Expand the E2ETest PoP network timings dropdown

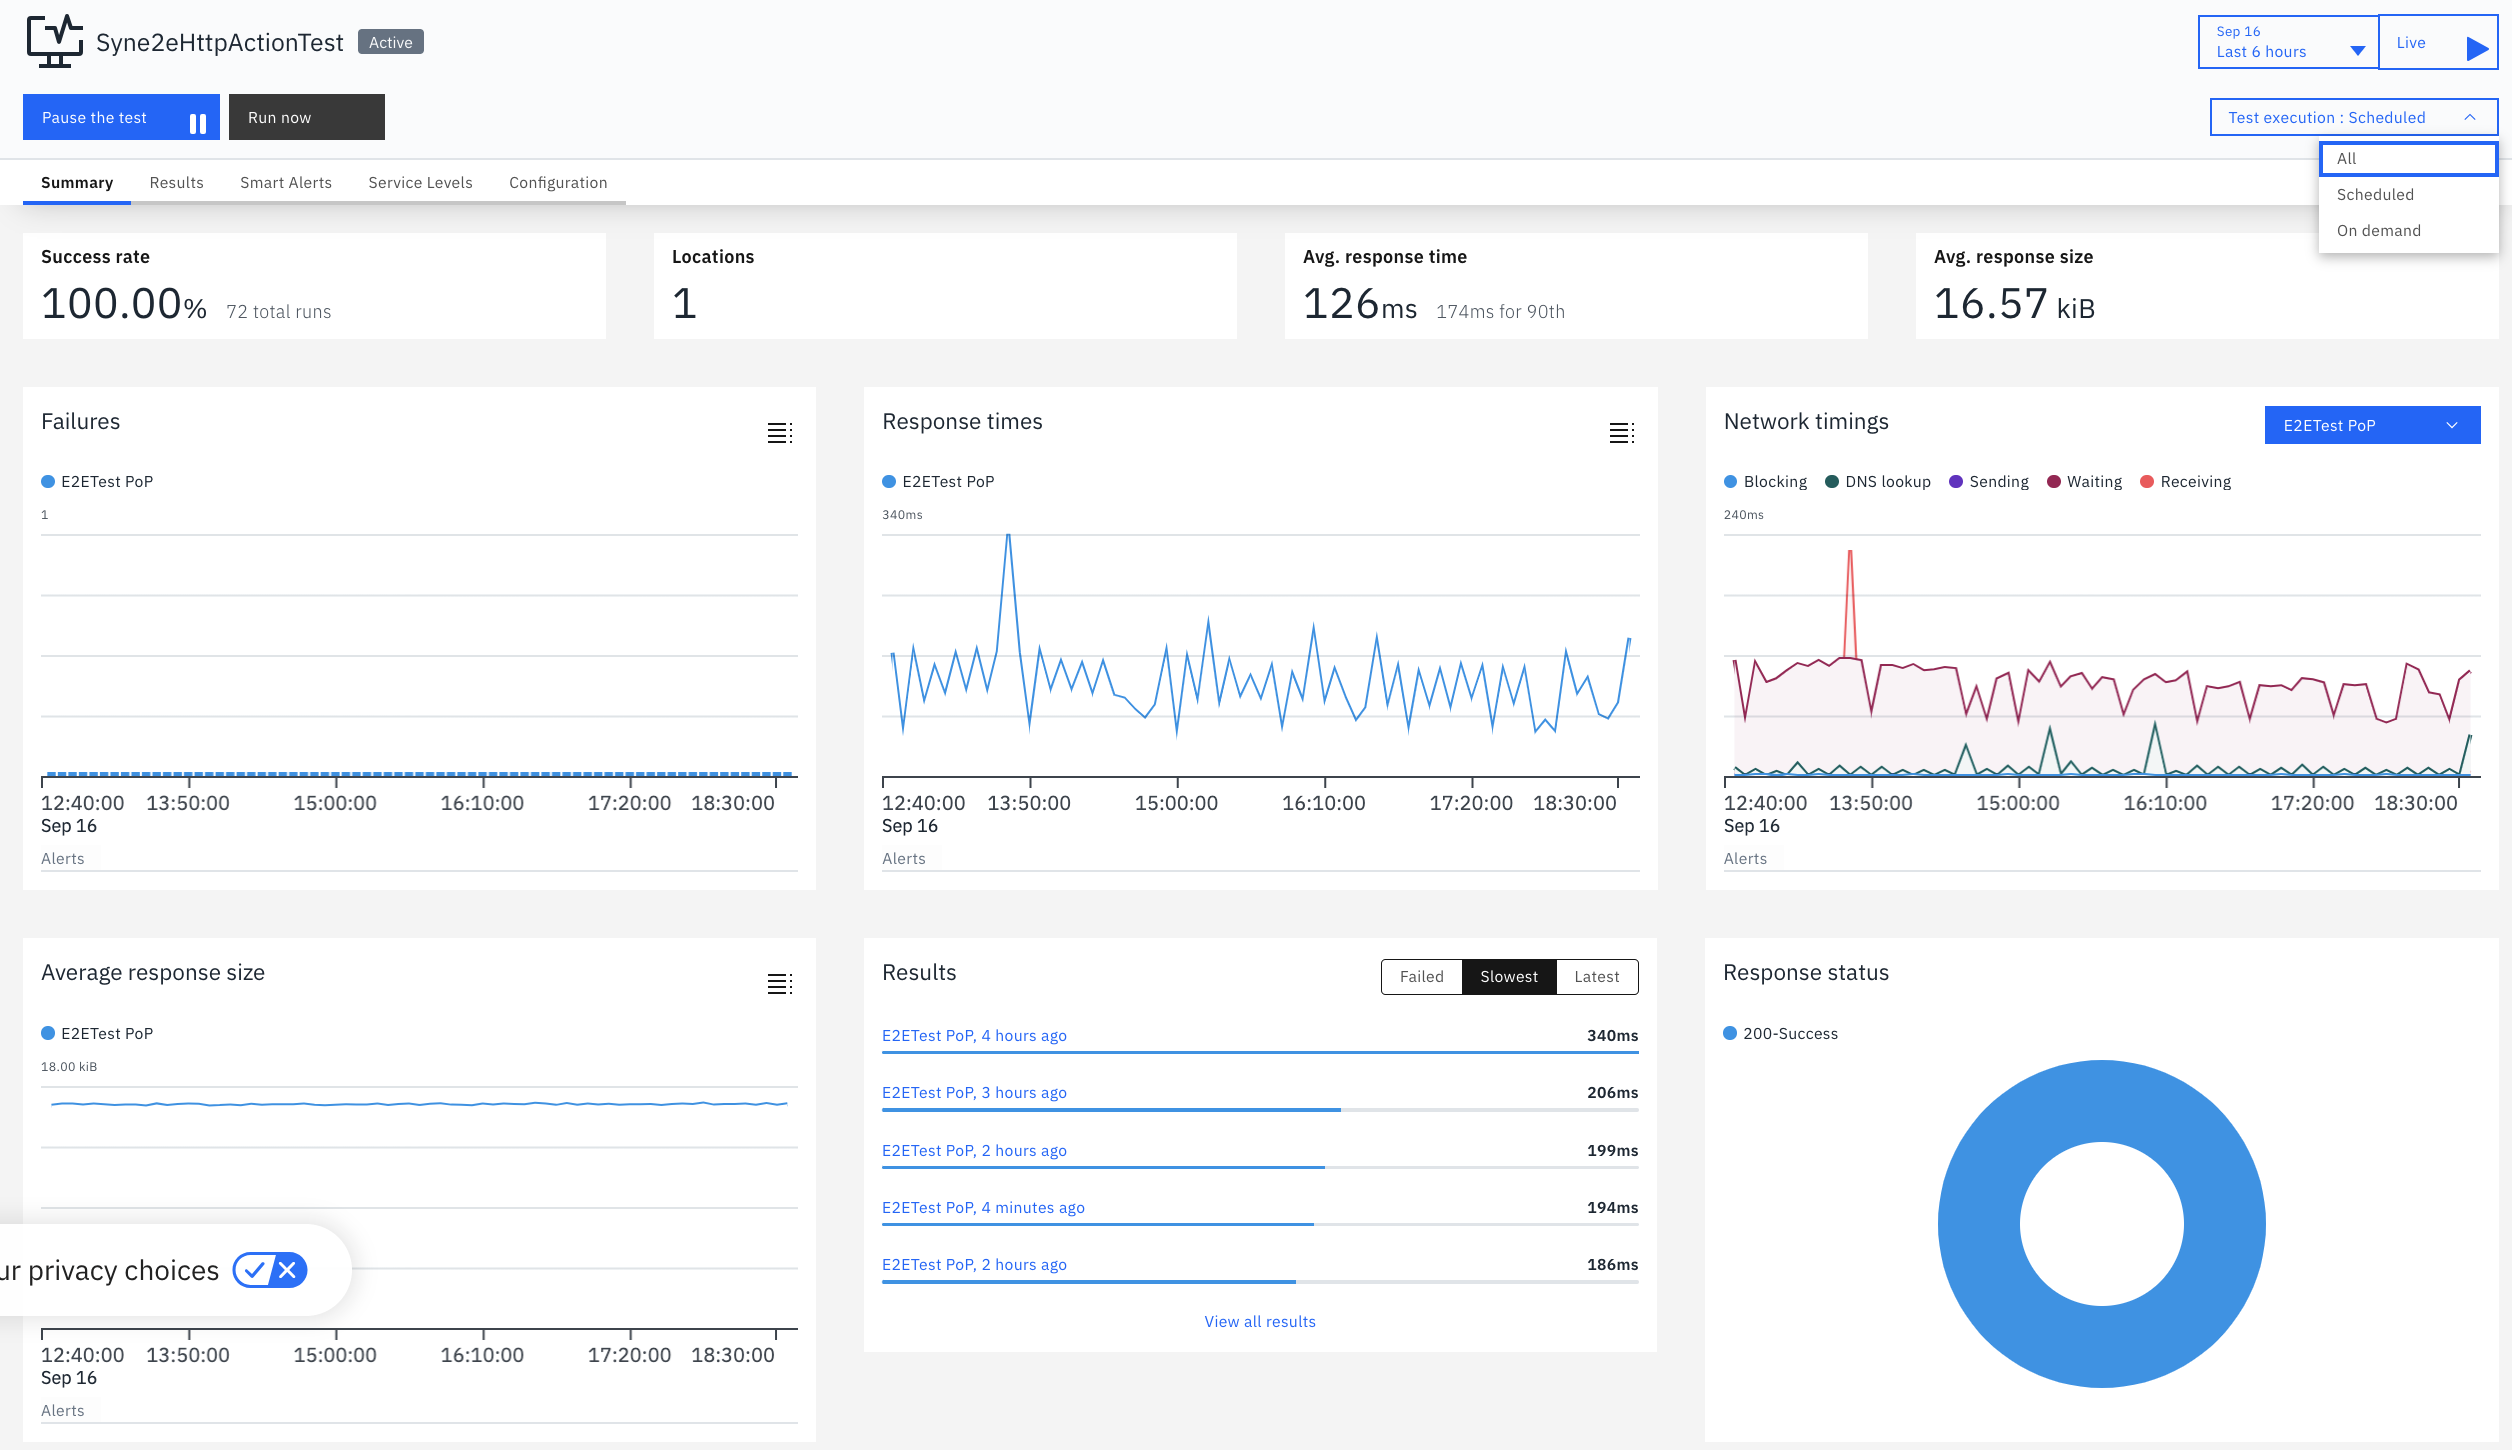point(2372,425)
